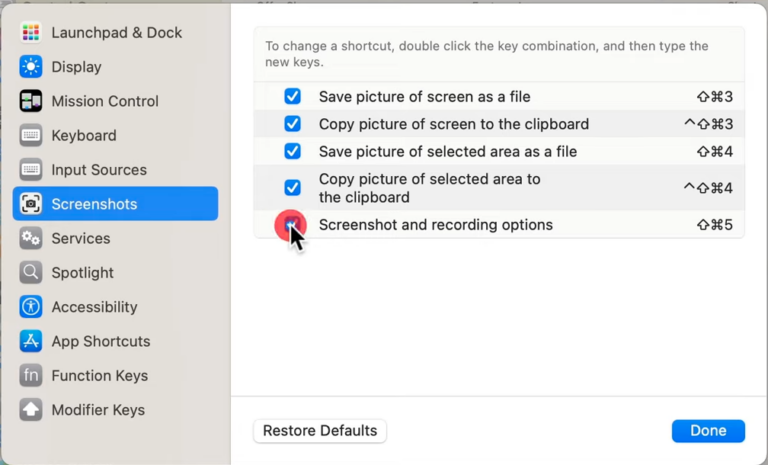Click Restore Defaults button
The image size is (768, 465).
320,431
